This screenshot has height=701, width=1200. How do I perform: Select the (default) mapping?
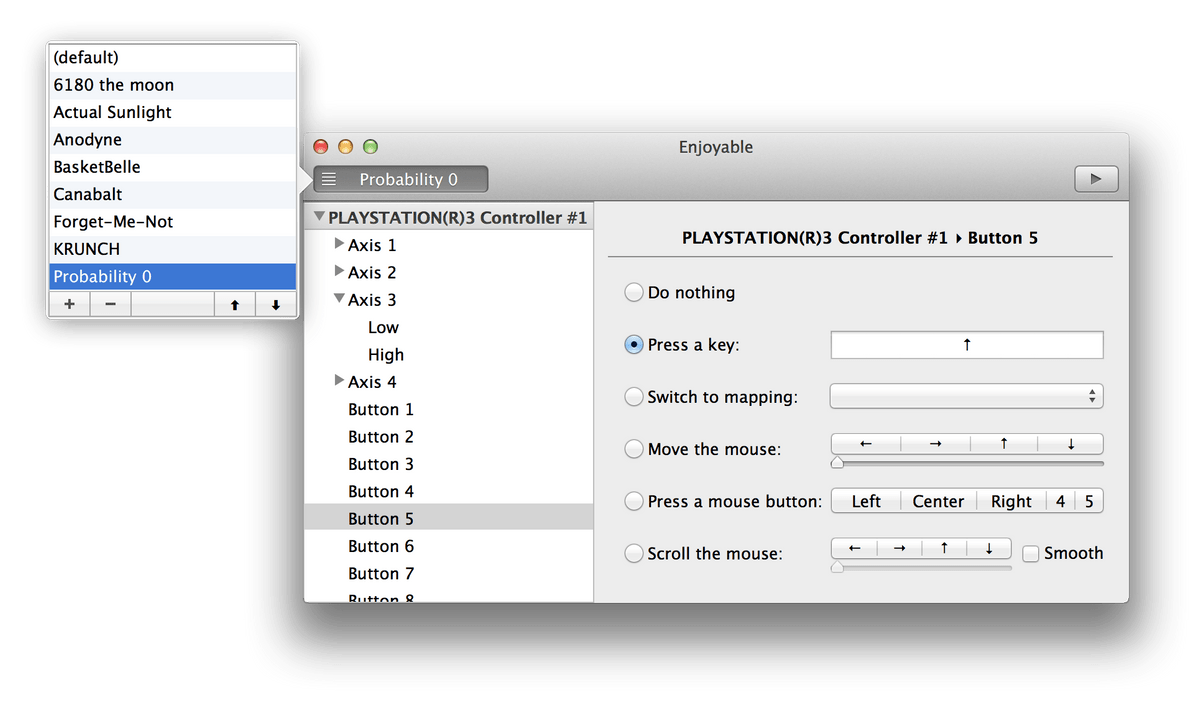tap(172, 58)
